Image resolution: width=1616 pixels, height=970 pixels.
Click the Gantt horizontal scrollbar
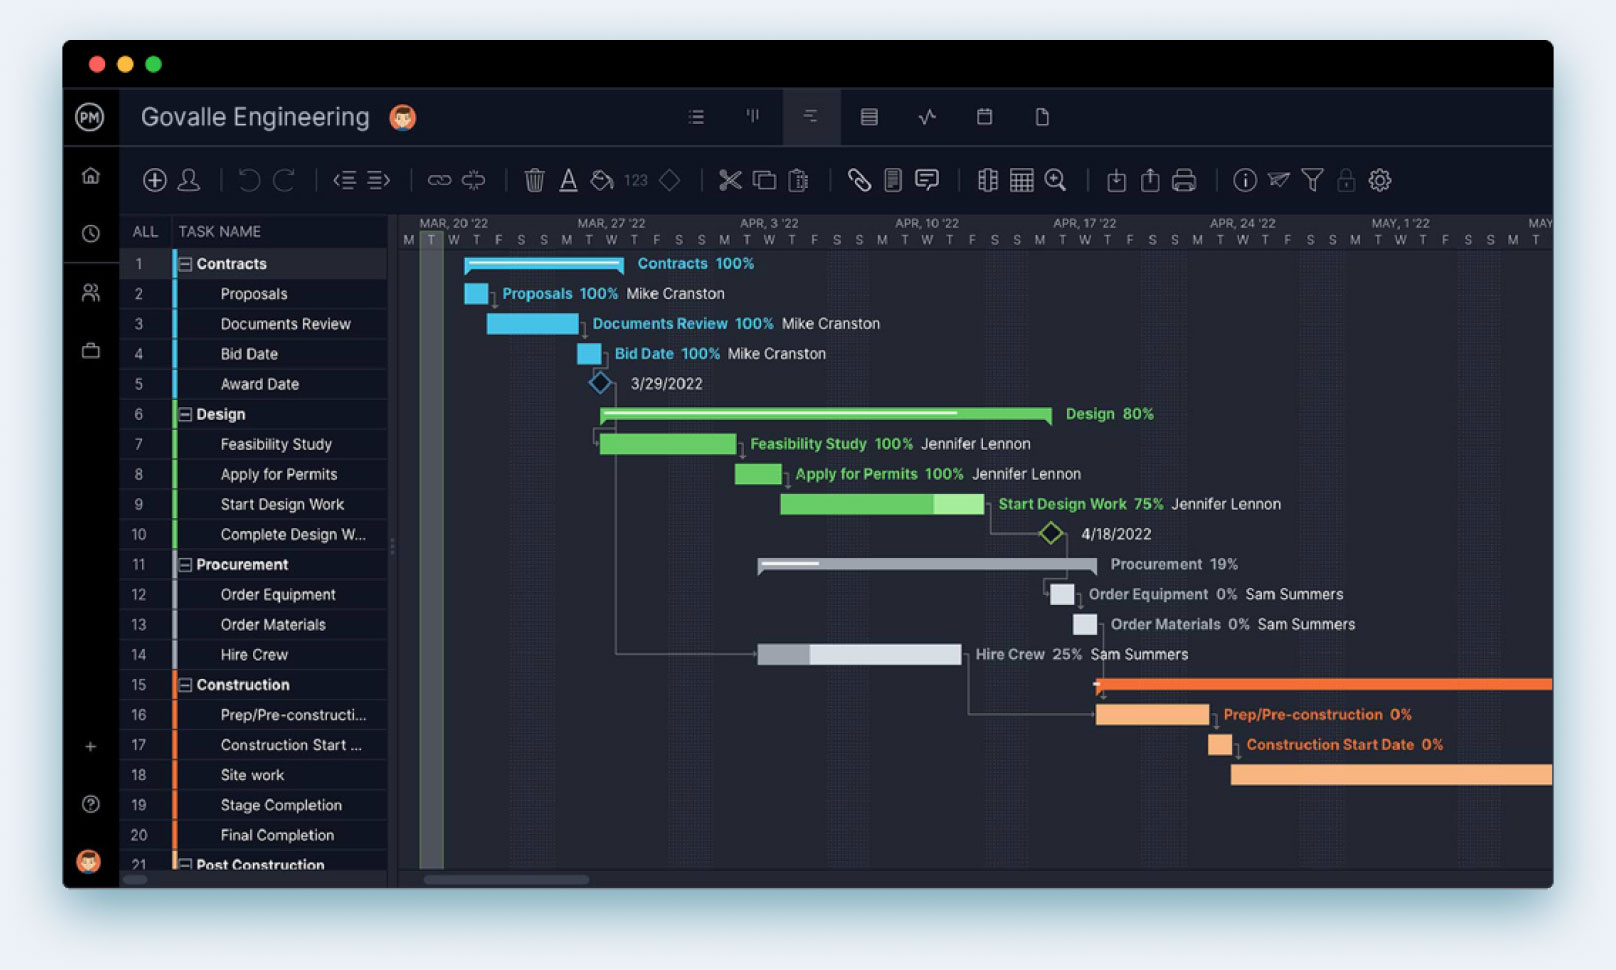[506, 880]
